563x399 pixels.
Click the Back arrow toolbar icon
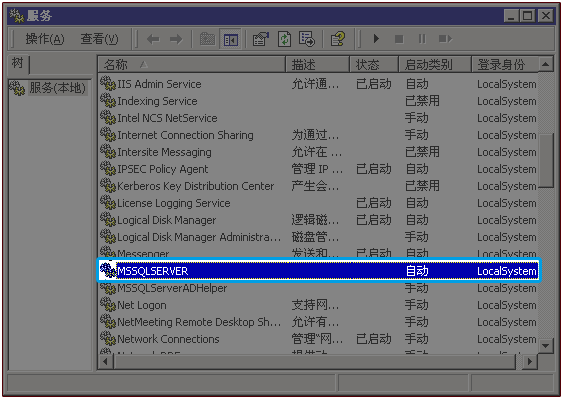click(153, 39)
